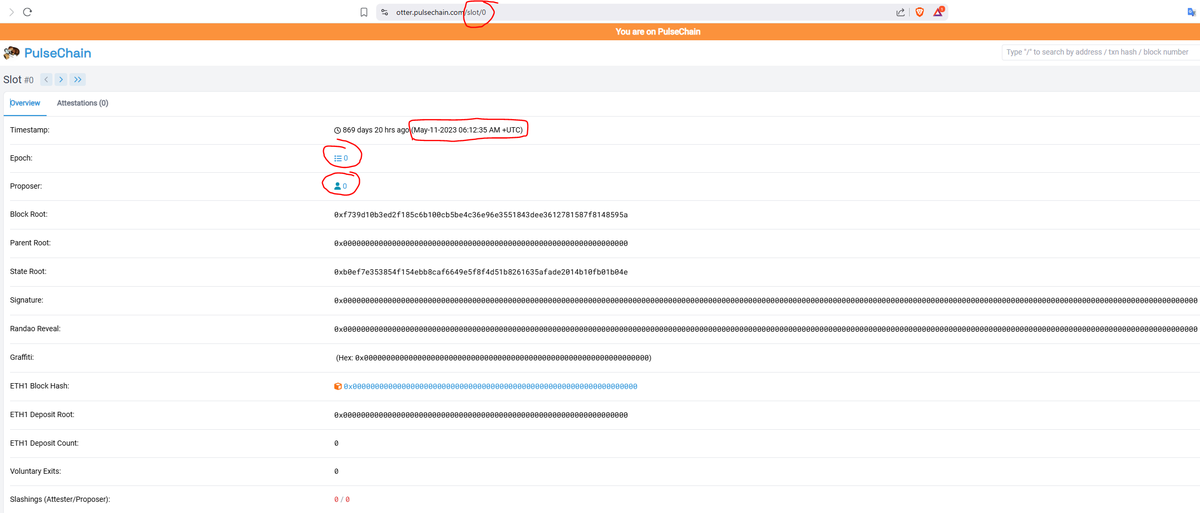Reload the page with the refresh icon
1200x513 pixels.
point(27,12)
